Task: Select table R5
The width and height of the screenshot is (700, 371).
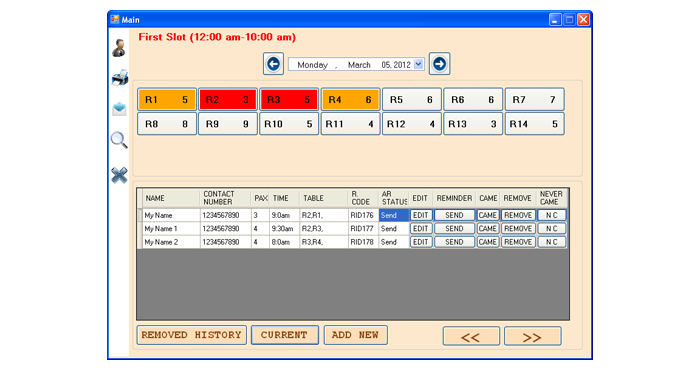Action: [412, 100]
